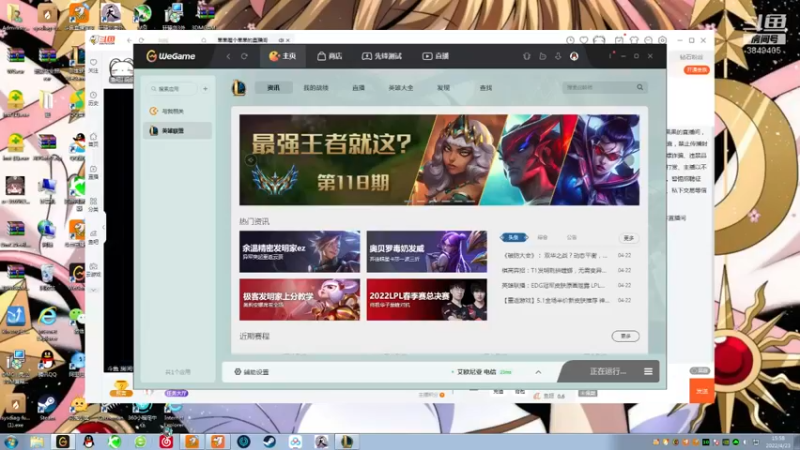Open the red-dot menu icon in WeGame's title bar
The width and height of the screenshot is (800, 450).
click(611, 55)
